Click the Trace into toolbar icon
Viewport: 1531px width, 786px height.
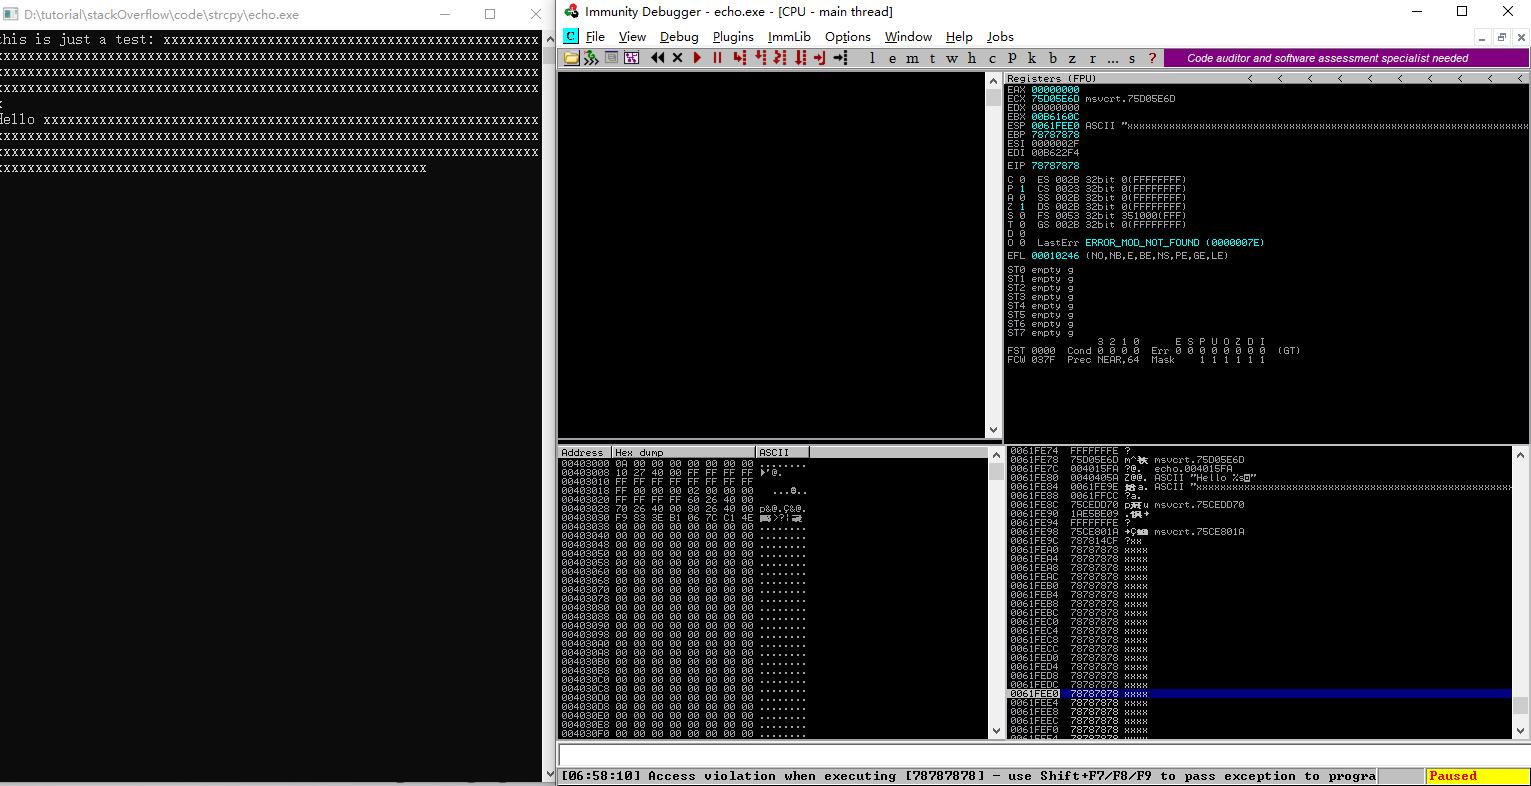(780, 58)
